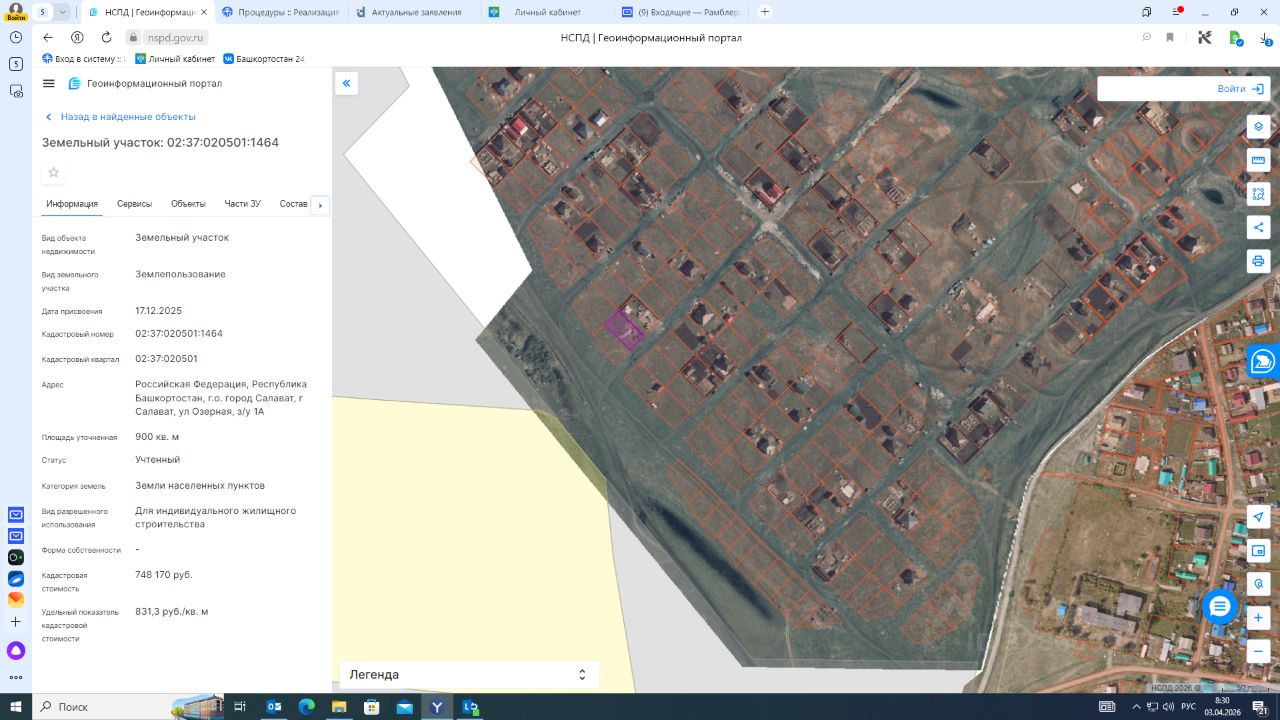Reload the current page

point(105,37)
